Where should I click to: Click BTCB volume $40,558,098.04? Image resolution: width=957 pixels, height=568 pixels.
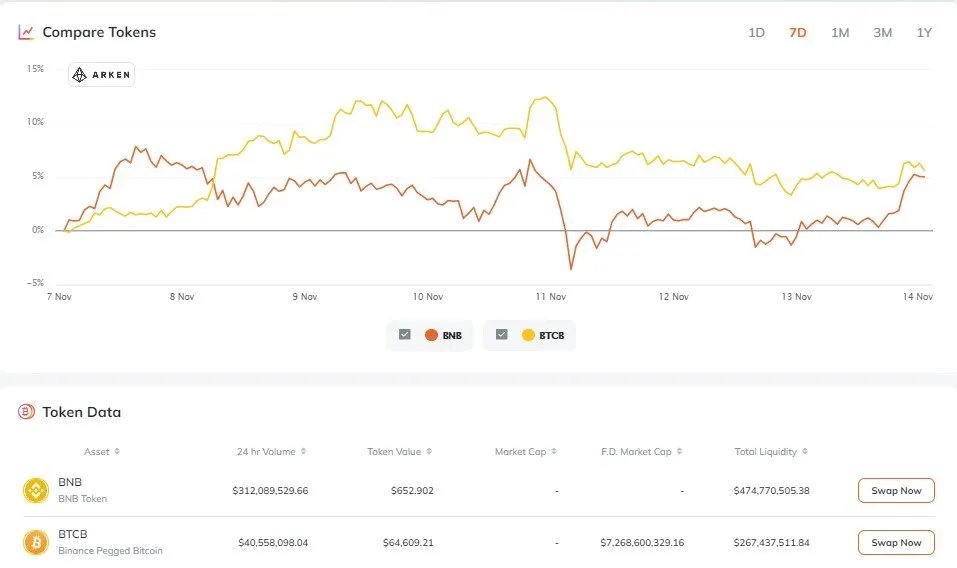273,542
